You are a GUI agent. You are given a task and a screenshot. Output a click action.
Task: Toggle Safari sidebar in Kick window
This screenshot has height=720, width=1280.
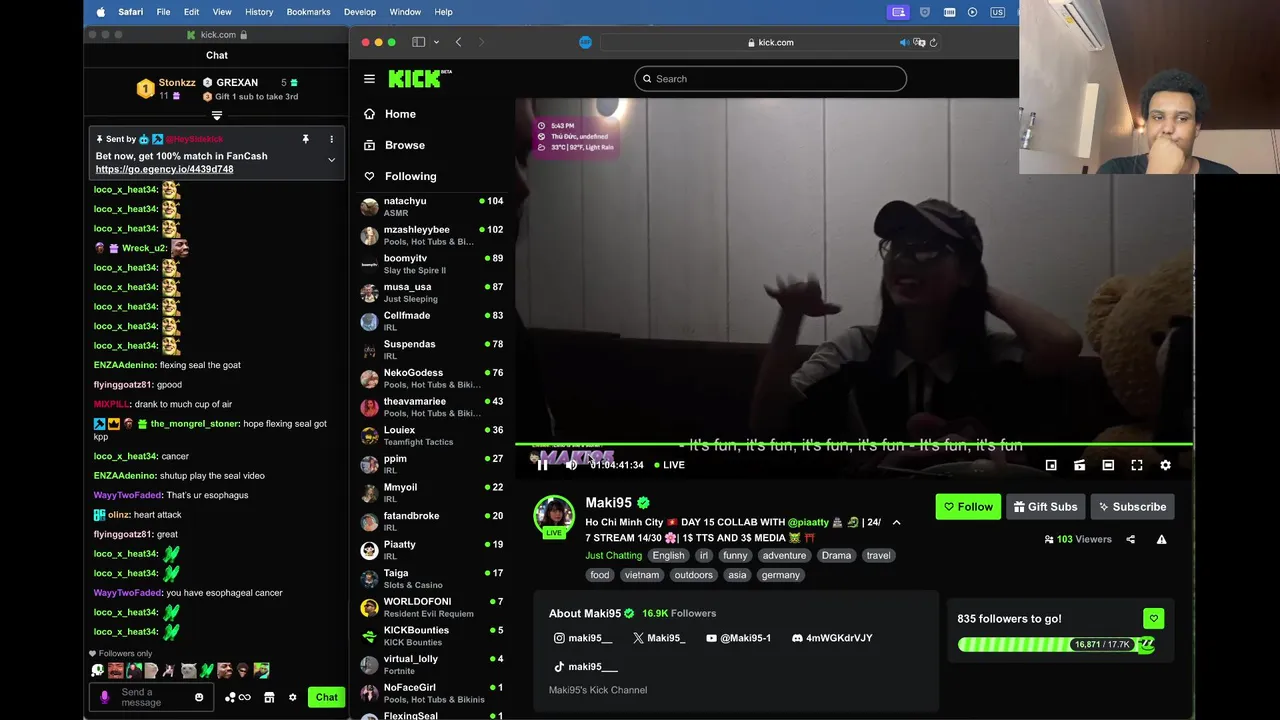pos(419,42)
